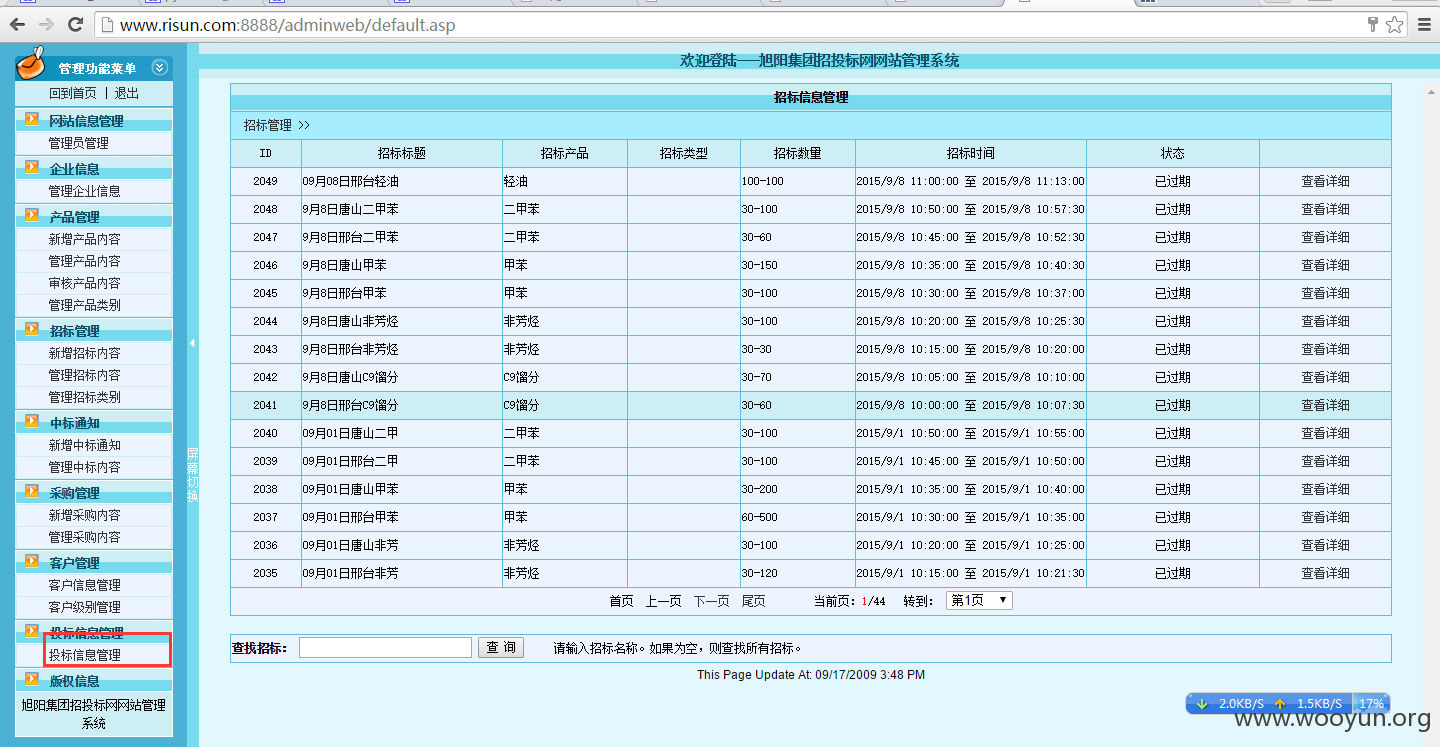1440x747 pixels.
Task: Open the browser hamburger menu
Action: (1424, 25)
